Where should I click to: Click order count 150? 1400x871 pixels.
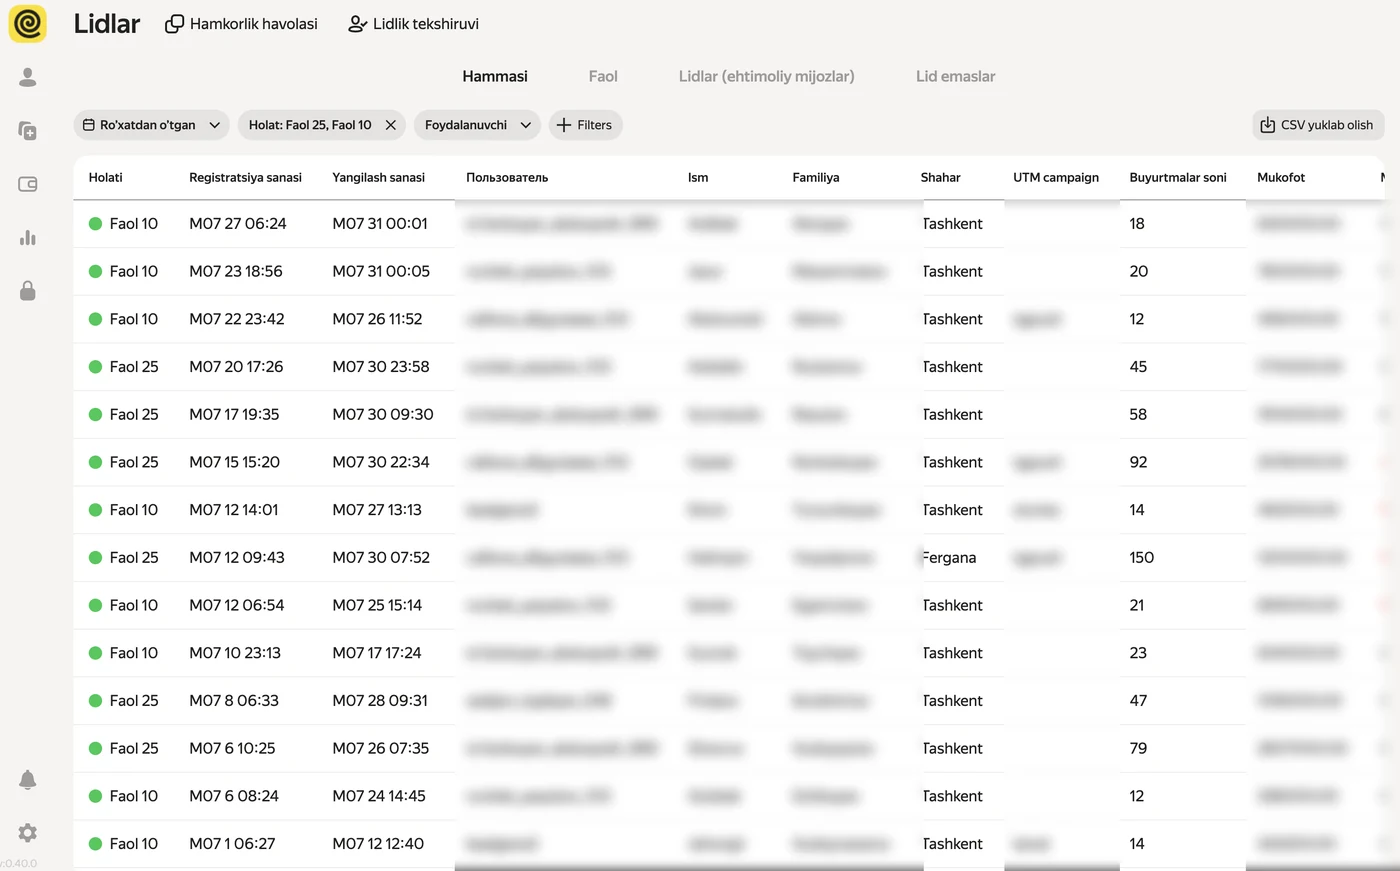(x=1141, y=557)
